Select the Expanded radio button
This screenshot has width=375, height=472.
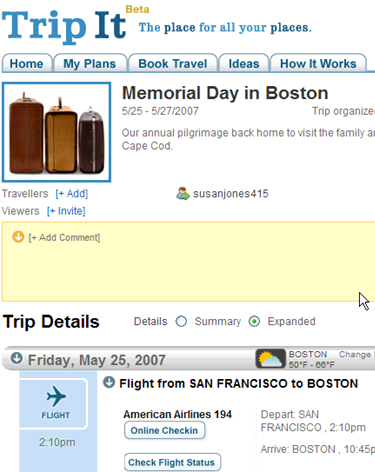254,322
